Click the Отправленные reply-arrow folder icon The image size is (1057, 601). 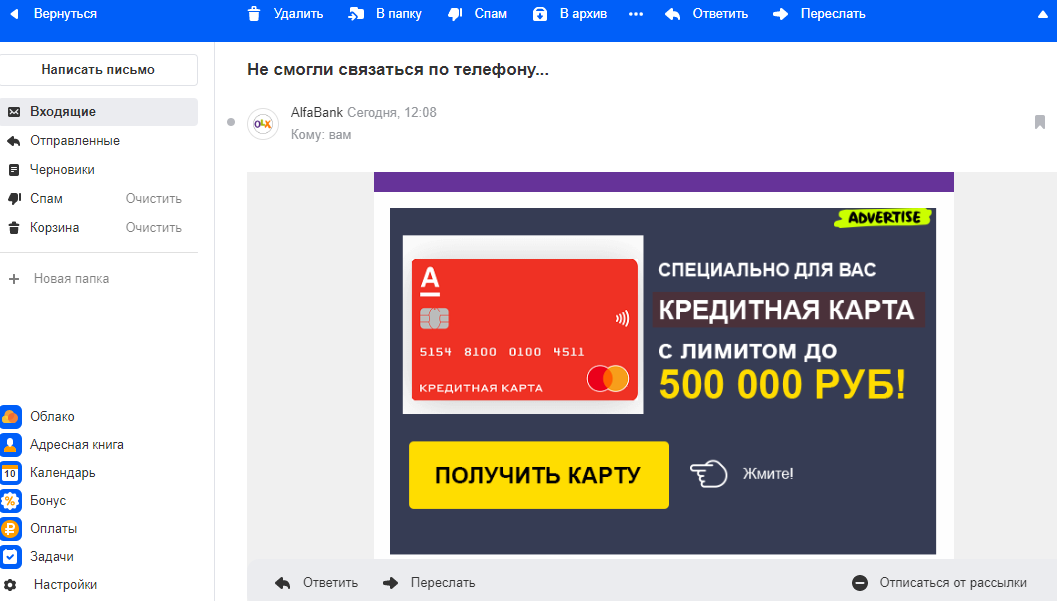click(x=13, y=141)
